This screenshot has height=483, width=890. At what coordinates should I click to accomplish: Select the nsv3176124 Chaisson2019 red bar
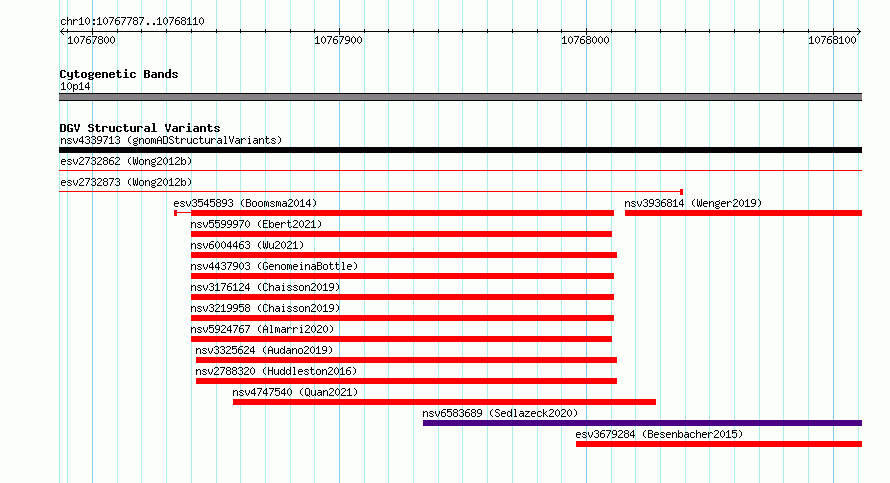[402, 297]
